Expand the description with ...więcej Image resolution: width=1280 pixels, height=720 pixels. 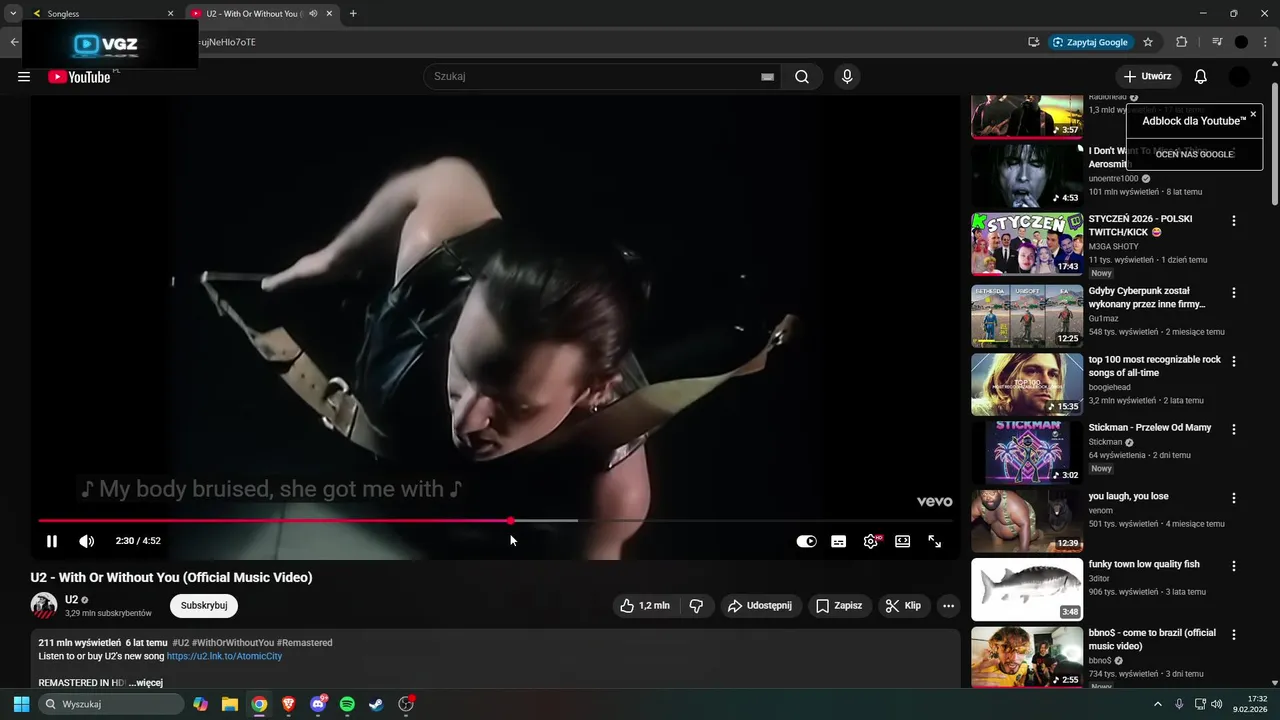click(x=146, y=683)
